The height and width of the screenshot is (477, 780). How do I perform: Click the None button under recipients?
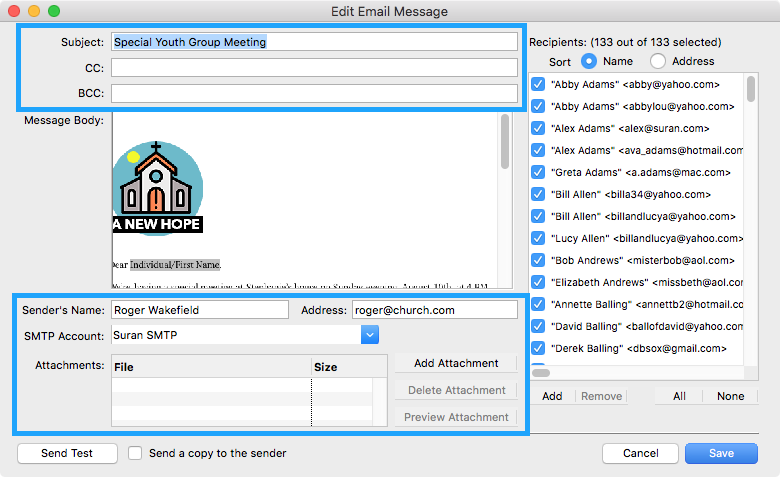coord(730,396)
